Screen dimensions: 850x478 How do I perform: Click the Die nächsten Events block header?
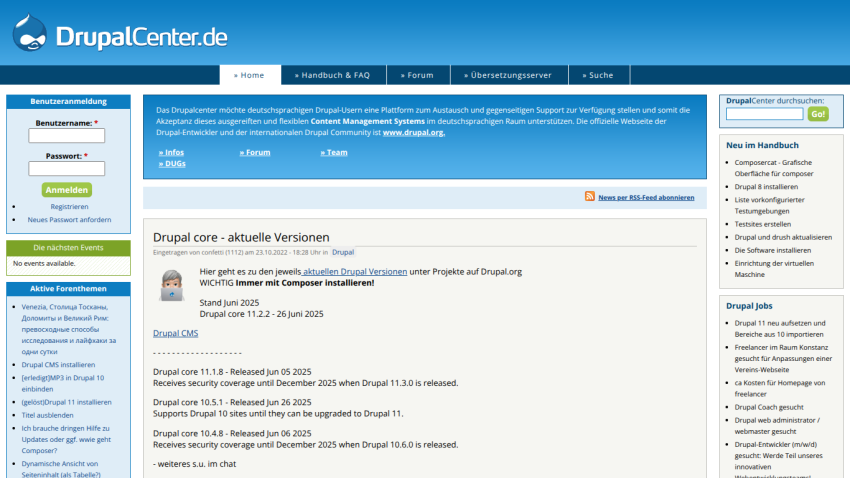(x=68, y=248)
